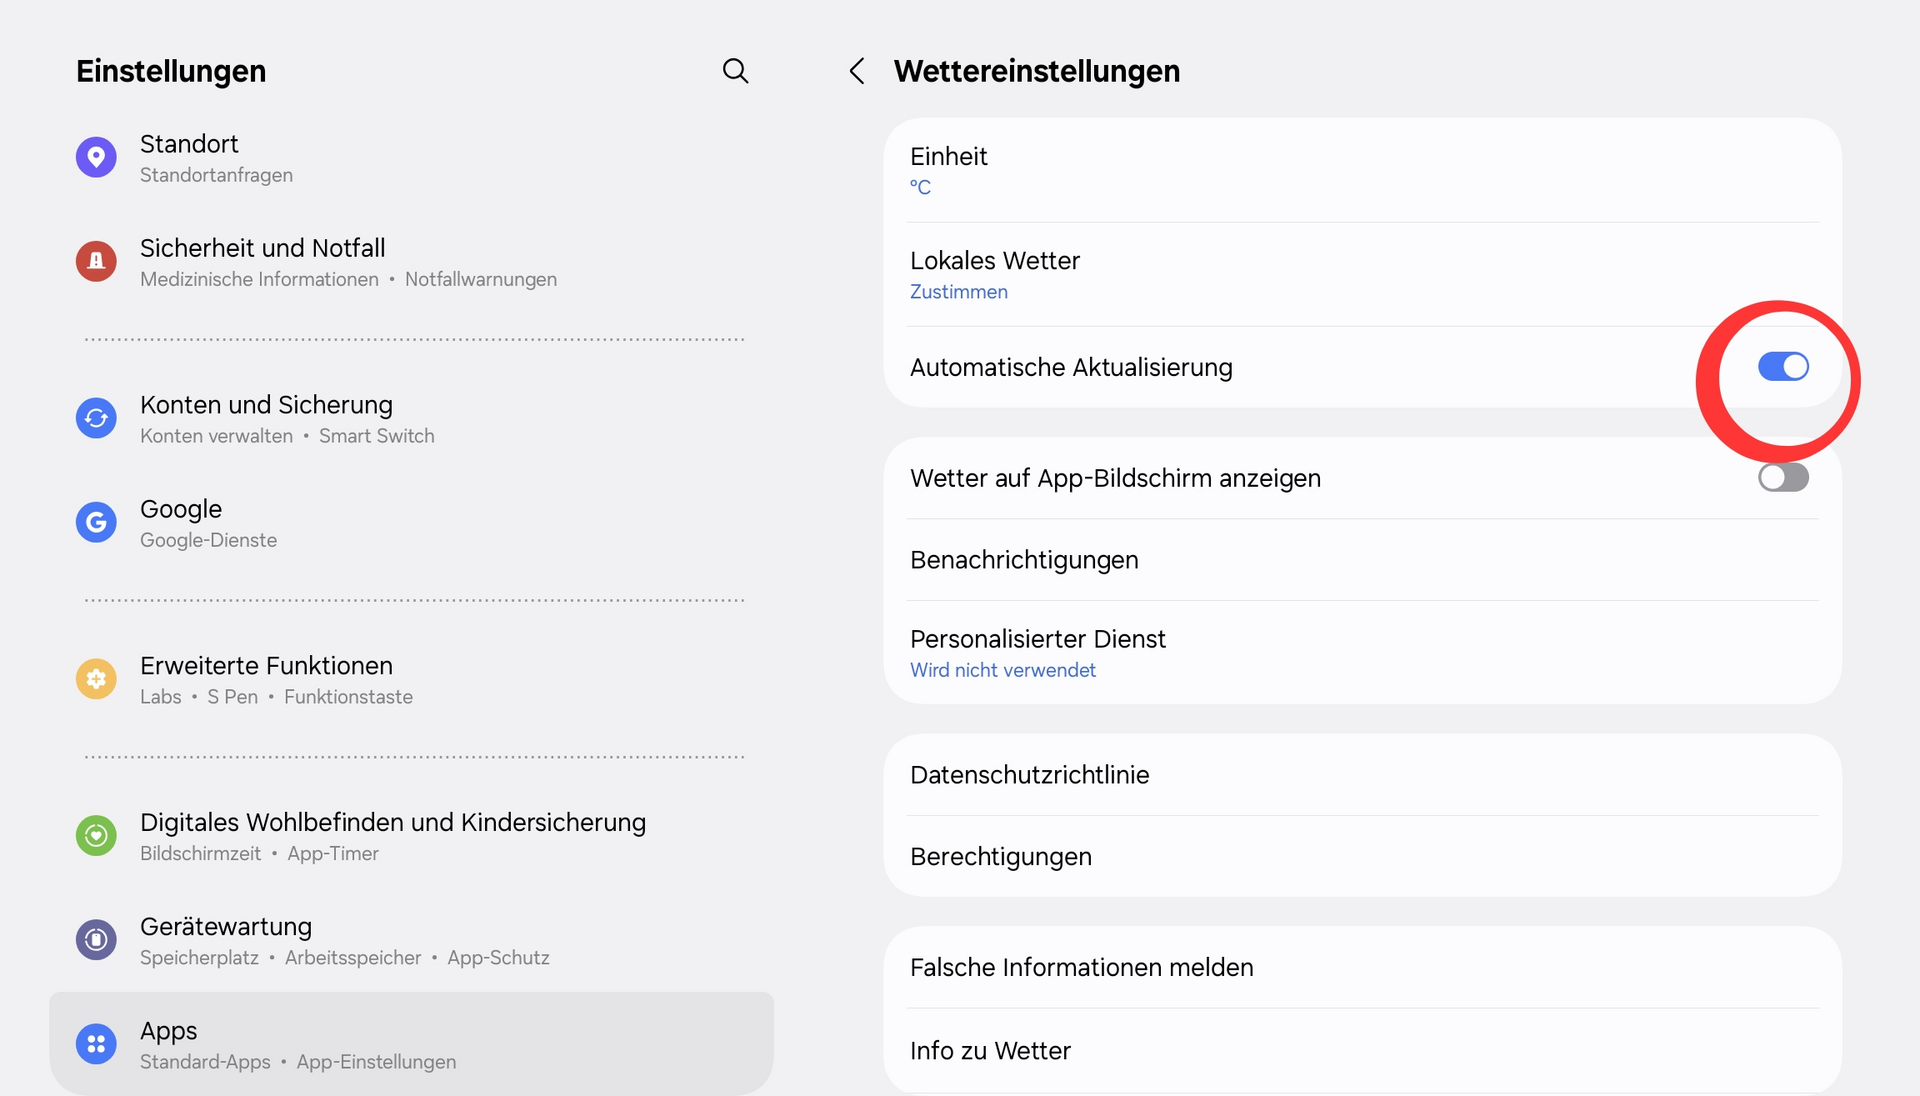
Task: Open Benachrichtigungen settings entry
Action: click(1362, 560)
